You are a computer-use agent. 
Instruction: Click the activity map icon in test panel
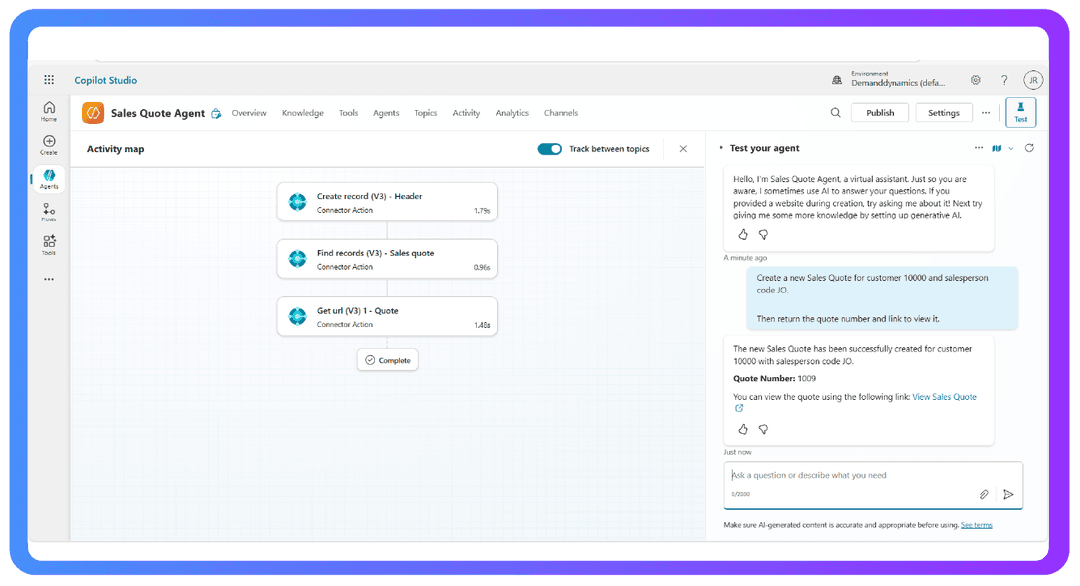click(x=997, y=148)
